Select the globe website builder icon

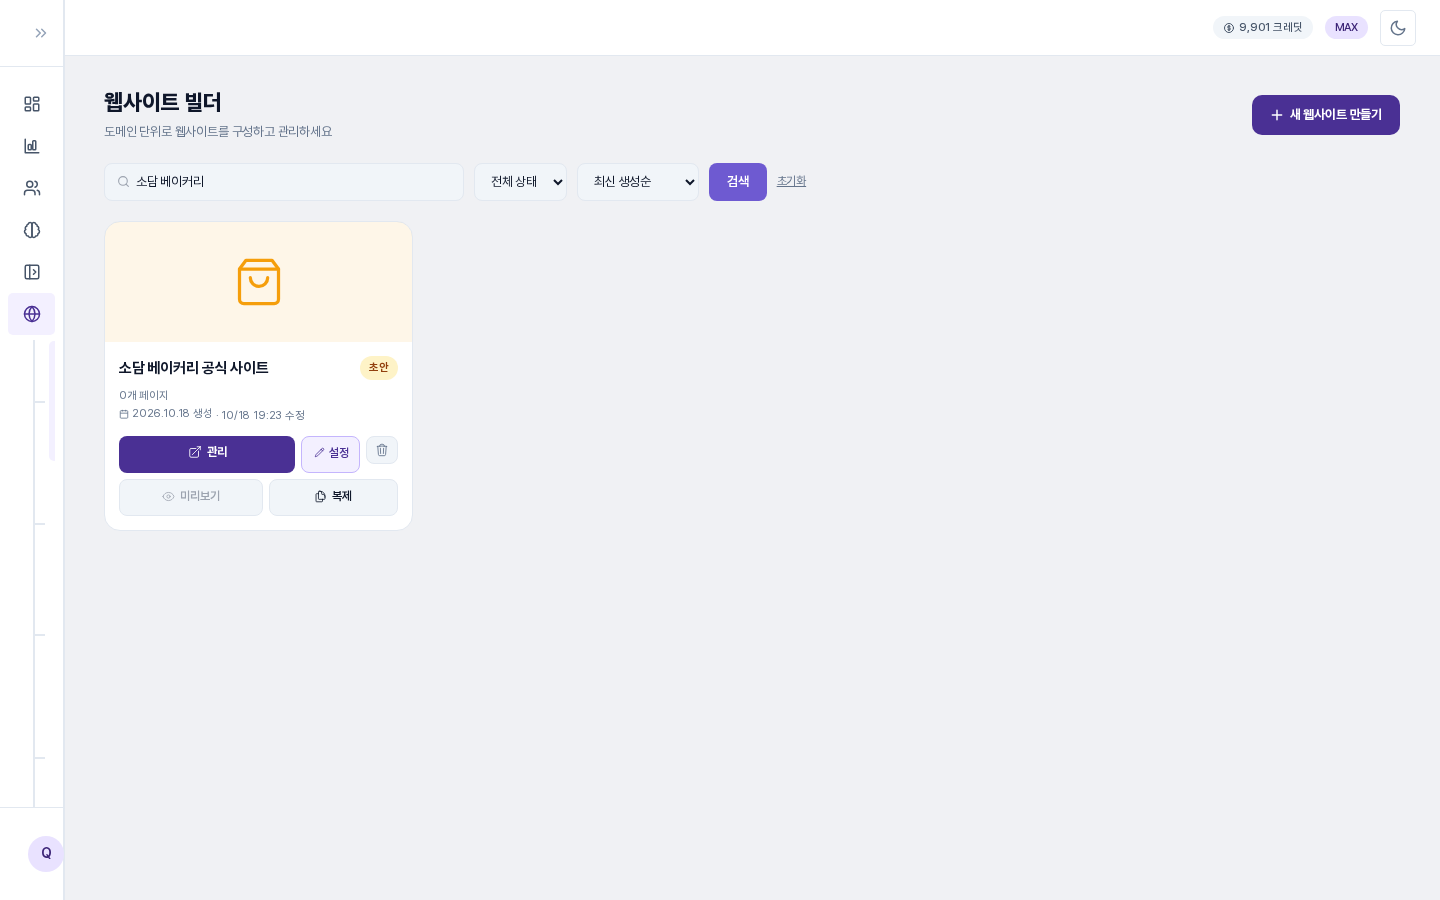click(x=32, y=314)
